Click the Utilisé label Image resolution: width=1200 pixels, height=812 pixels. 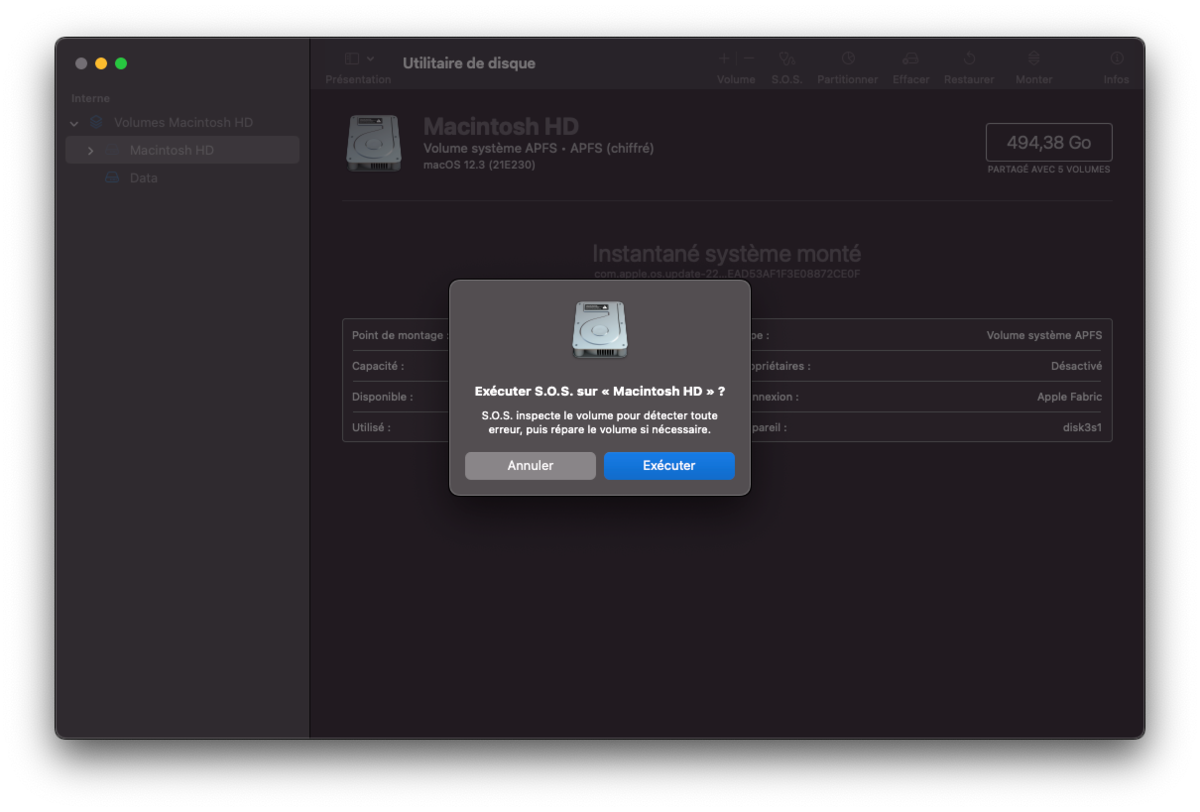click(371, 428)
